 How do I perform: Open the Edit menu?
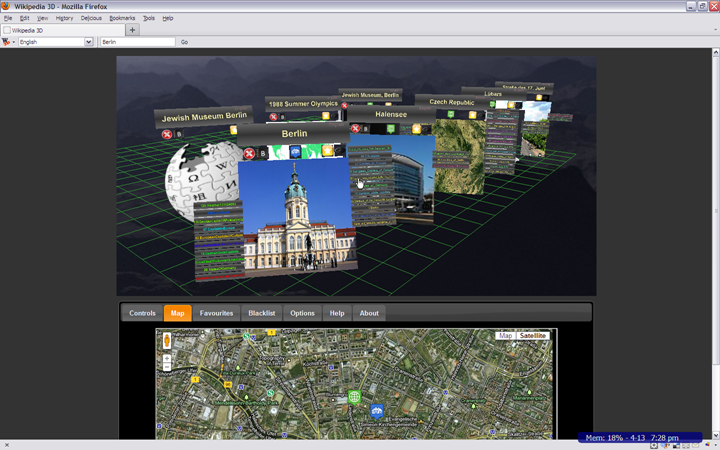point(25,18)
